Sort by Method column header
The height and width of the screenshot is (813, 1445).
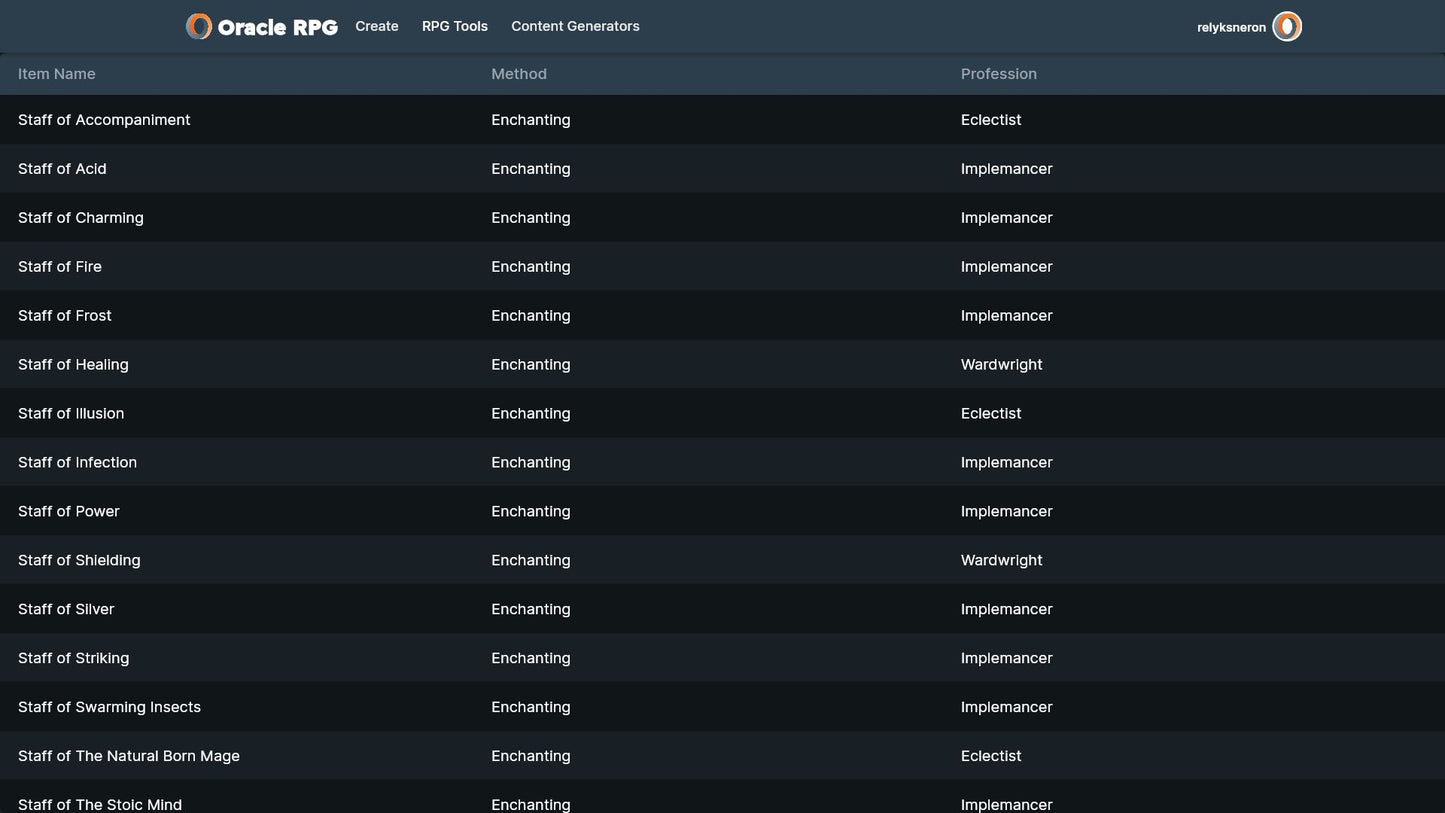coord(519,74)
